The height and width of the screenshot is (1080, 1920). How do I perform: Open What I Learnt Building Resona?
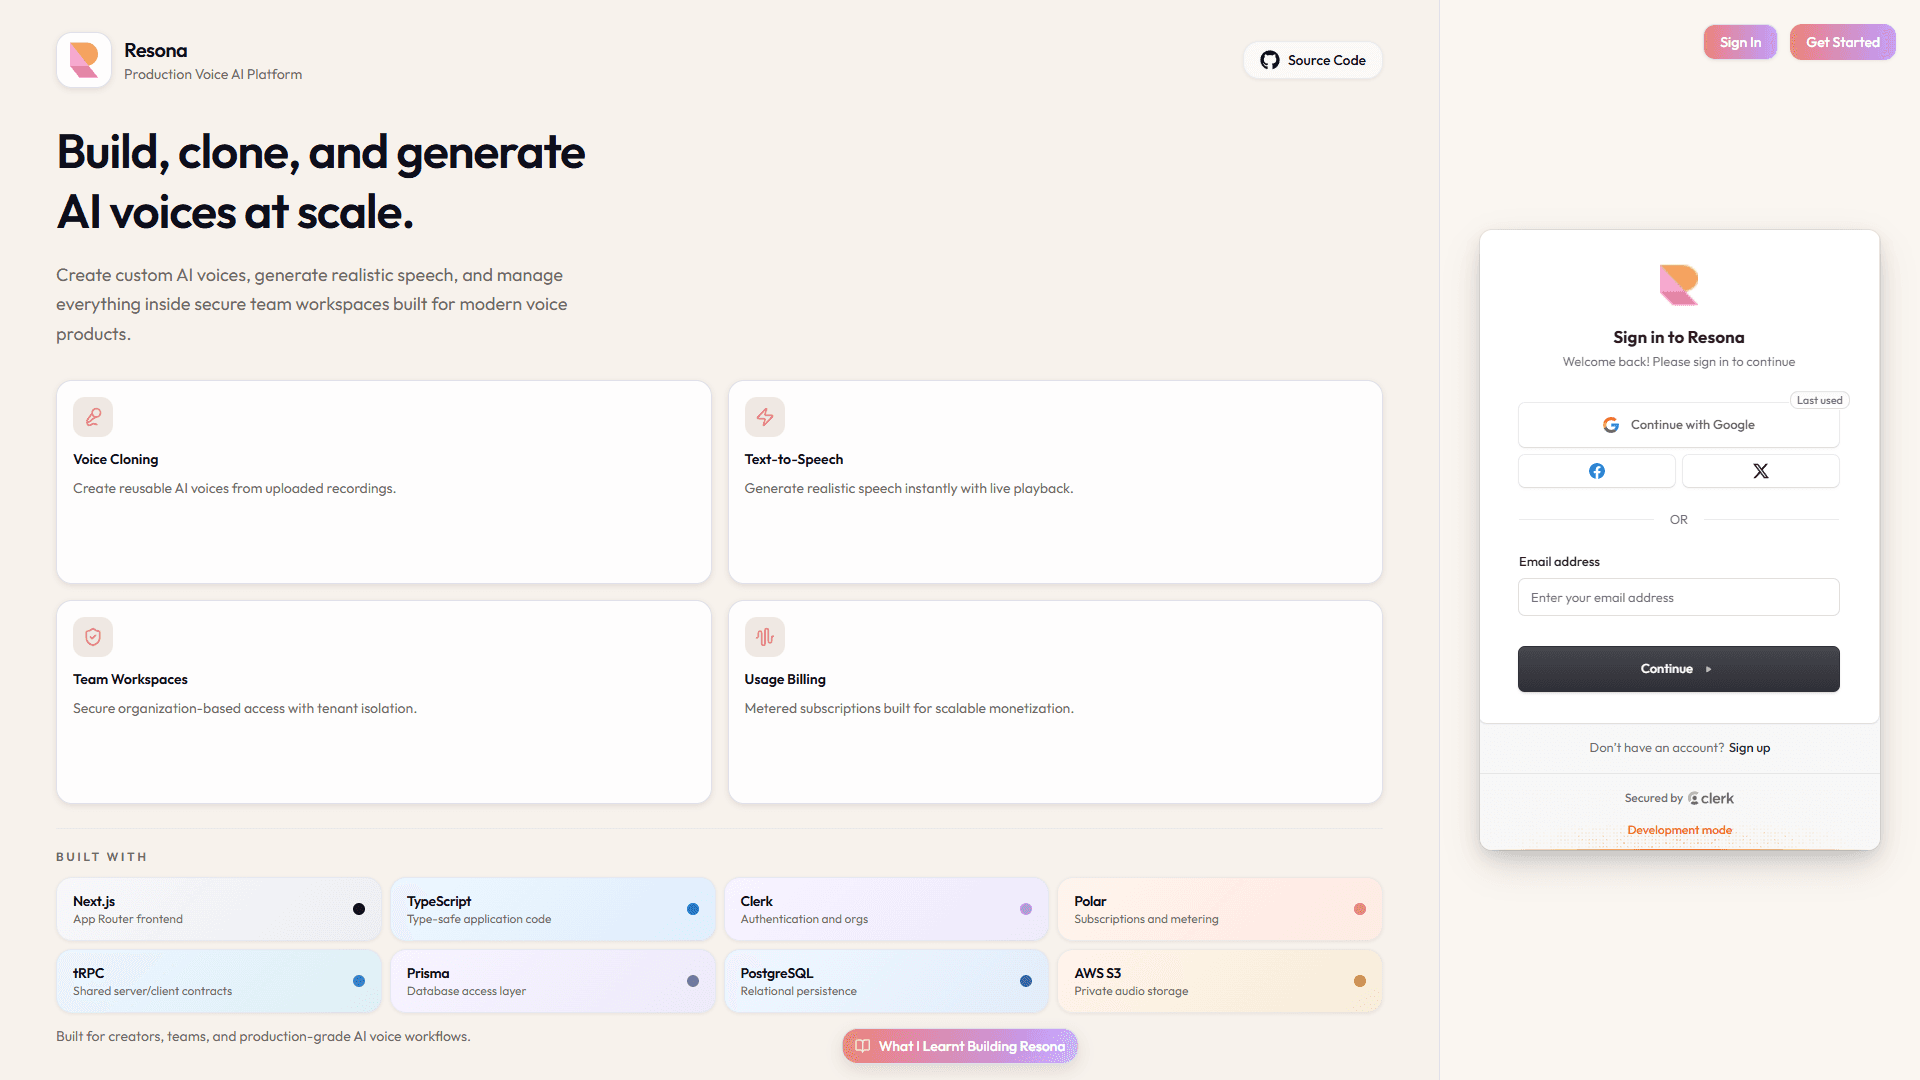coord(960,1046)
